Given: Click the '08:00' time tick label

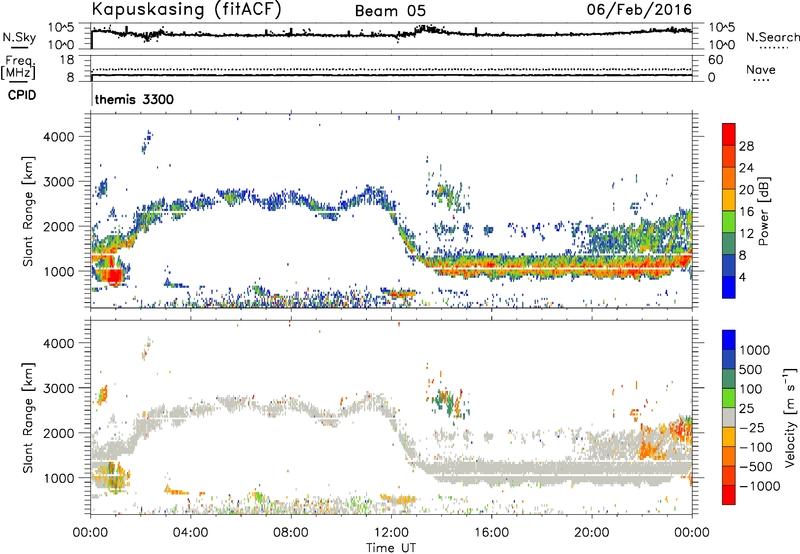Looking at the screenshot, I should 290,533.
